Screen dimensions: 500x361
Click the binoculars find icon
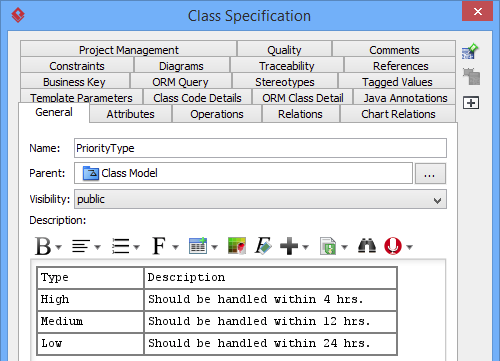[x=367, y=246]
